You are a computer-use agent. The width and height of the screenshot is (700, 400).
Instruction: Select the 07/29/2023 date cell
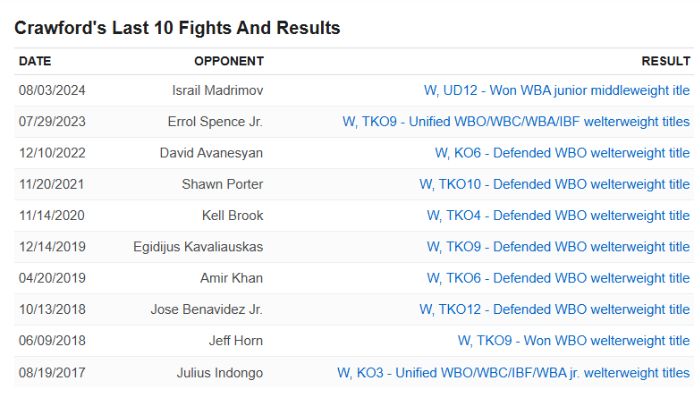[52, 122]
